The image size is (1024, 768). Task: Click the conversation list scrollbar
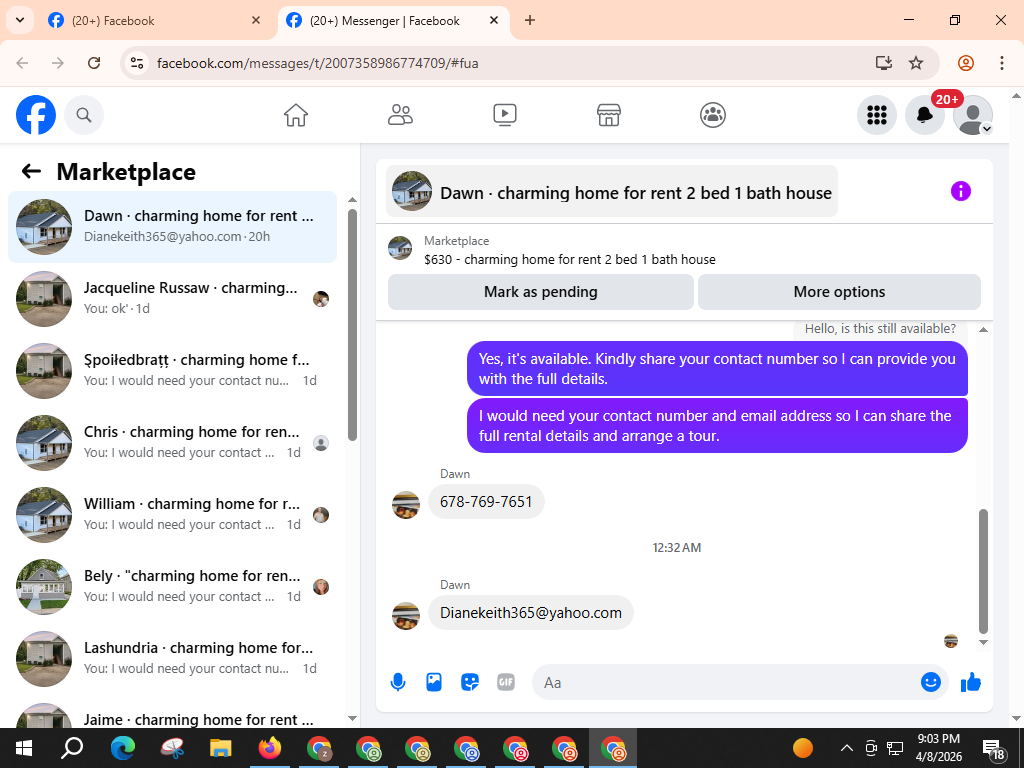coord(353,325)
